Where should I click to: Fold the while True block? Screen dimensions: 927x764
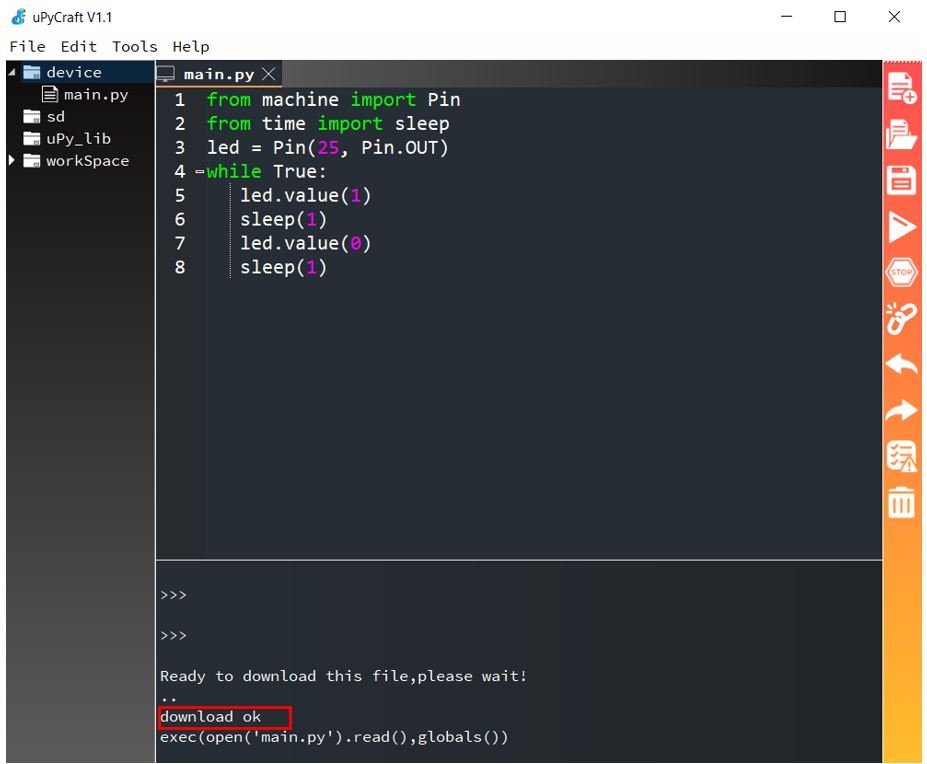(x=200, y=171)
